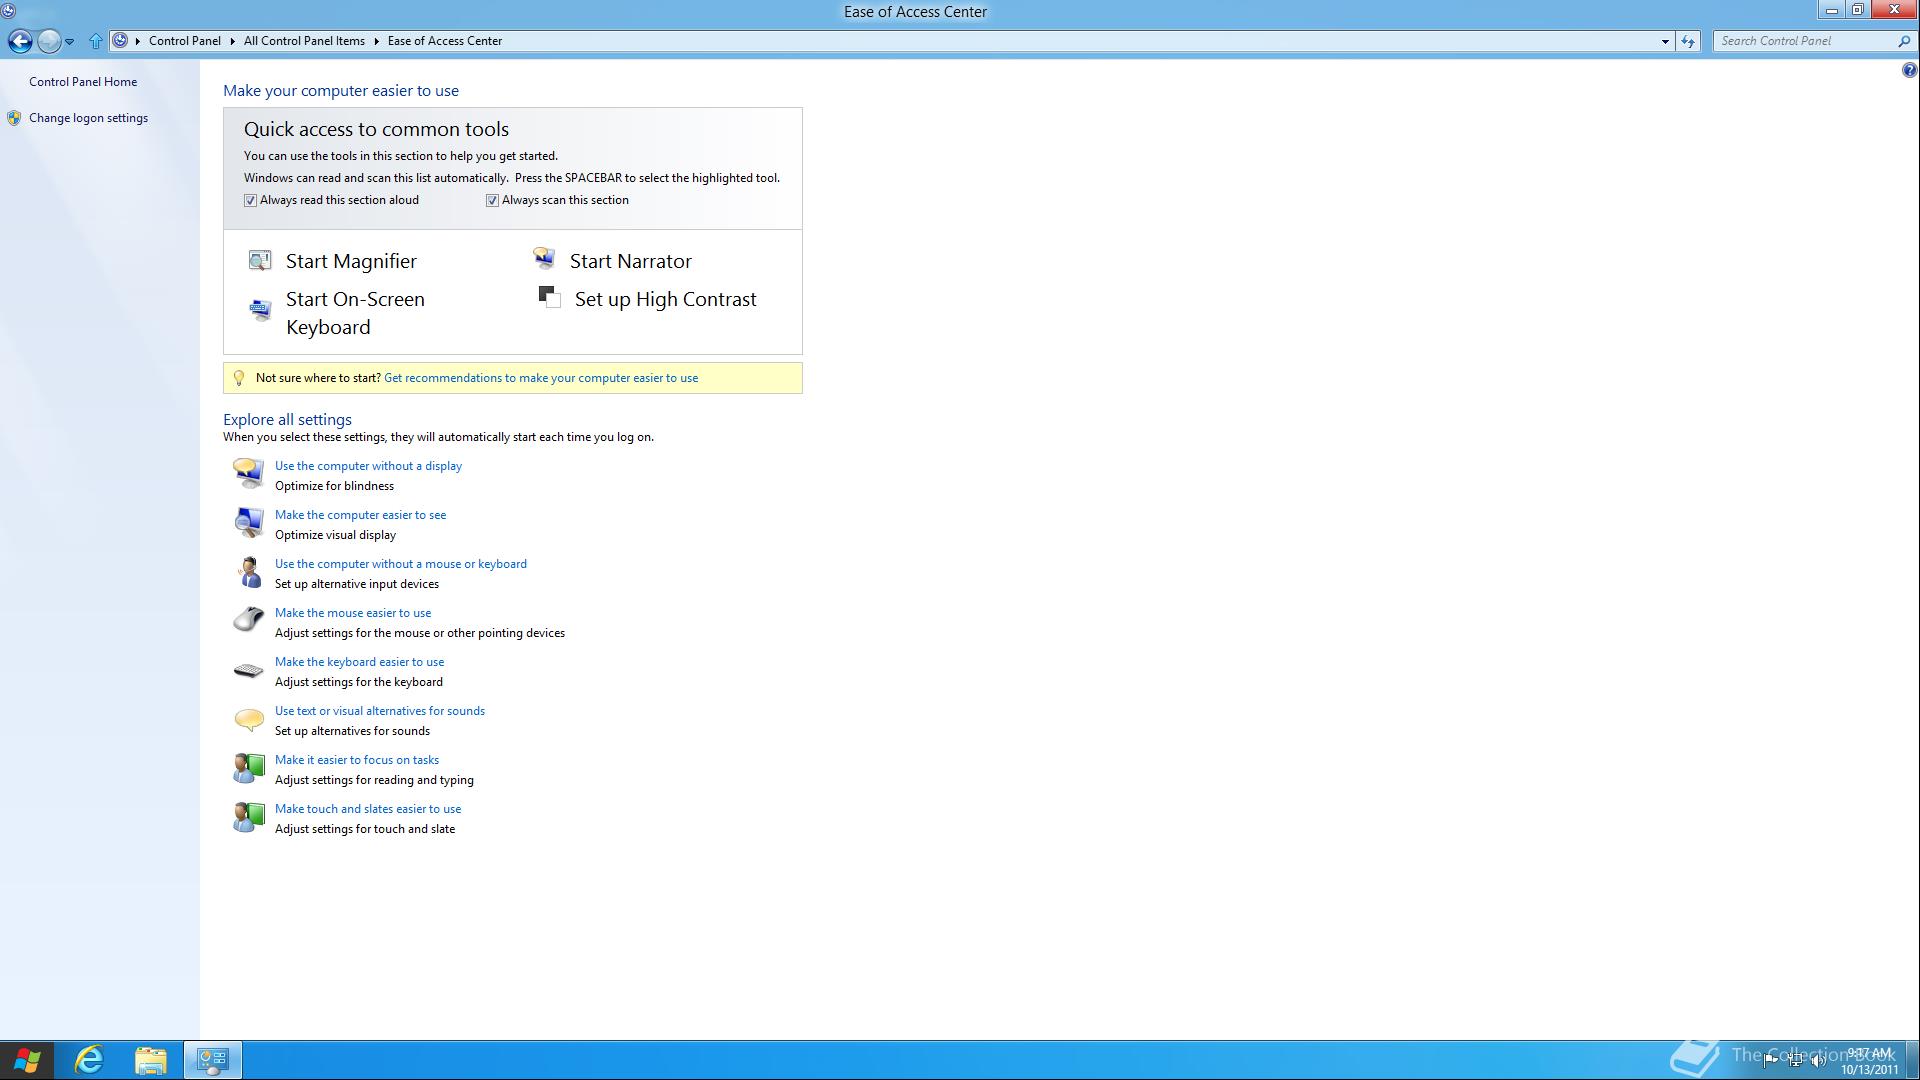The height and width of the screenshot is (1080, 1920).
Task: Open Make the computer easier to see
Action: click(360, 515)
